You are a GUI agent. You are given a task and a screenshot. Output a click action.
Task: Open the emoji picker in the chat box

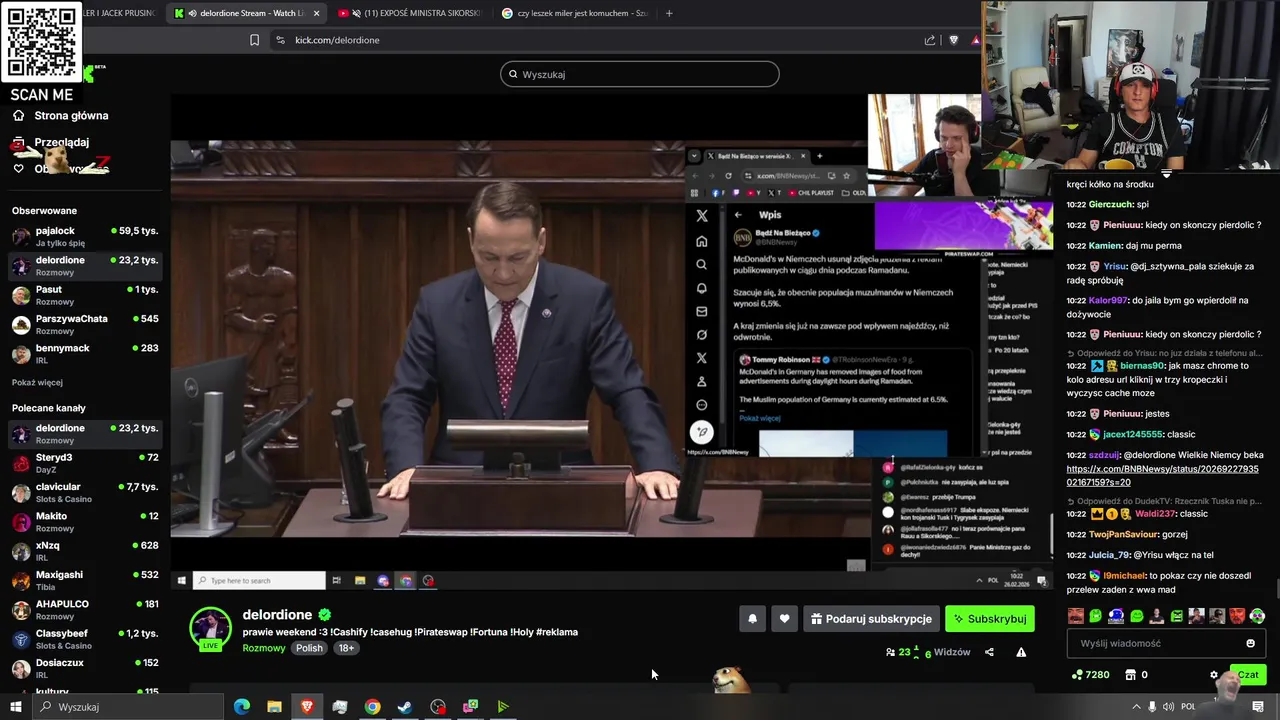click(x=1250, y=643)
